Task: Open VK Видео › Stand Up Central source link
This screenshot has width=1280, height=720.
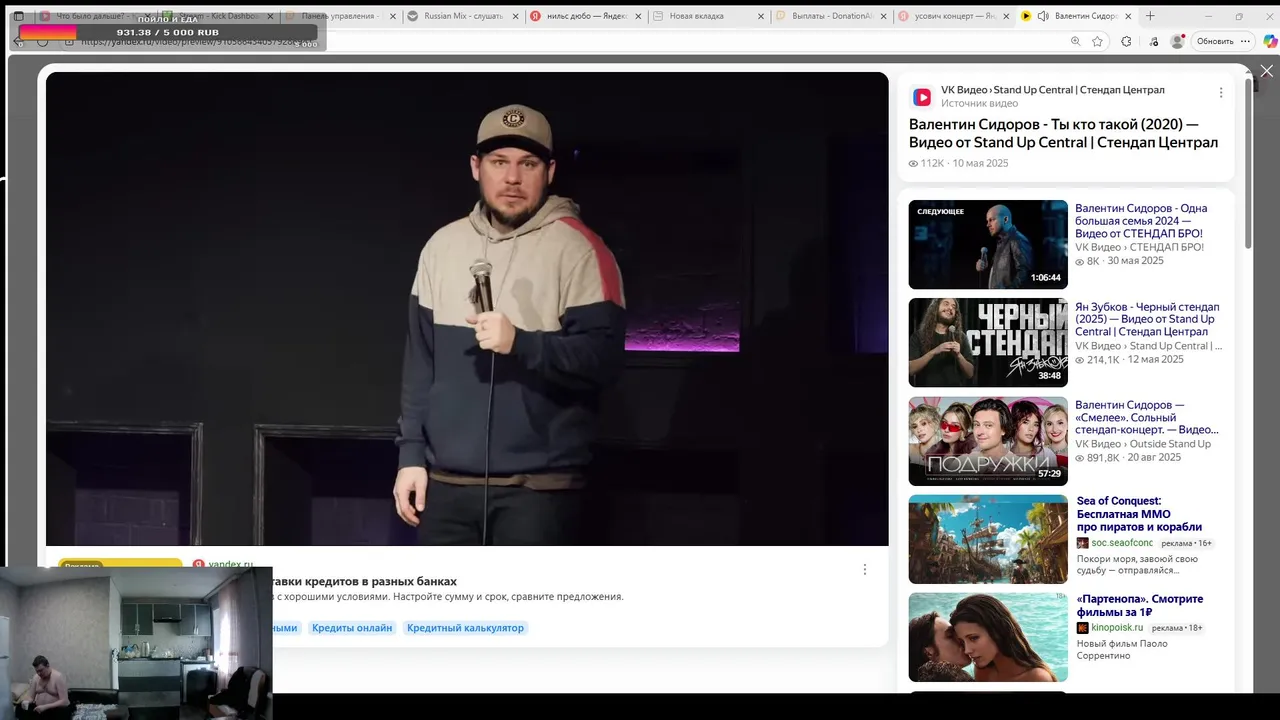Action: (x=1053, y=90)
